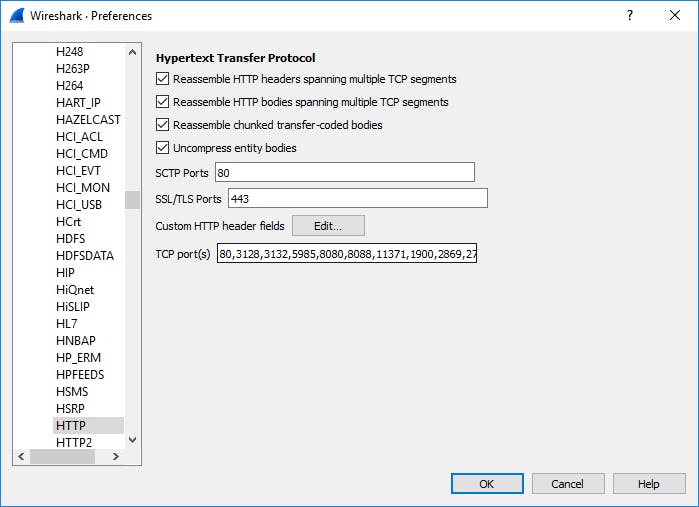The height and width of the screenshot is (507, 699).
Task: Click the SSL/TLS Ports input field
Action: [x=357, y=198]
